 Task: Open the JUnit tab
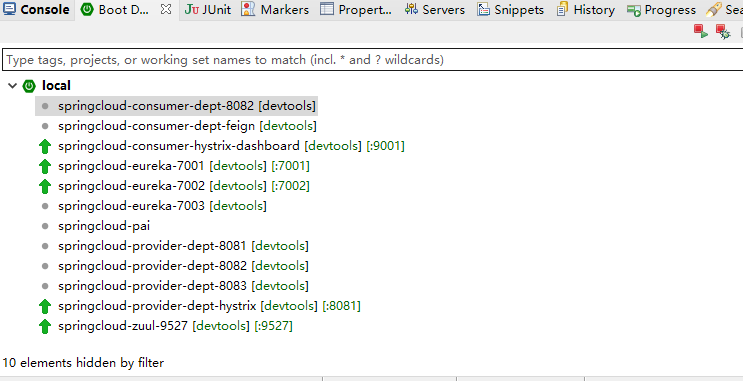tap(208, 9)
